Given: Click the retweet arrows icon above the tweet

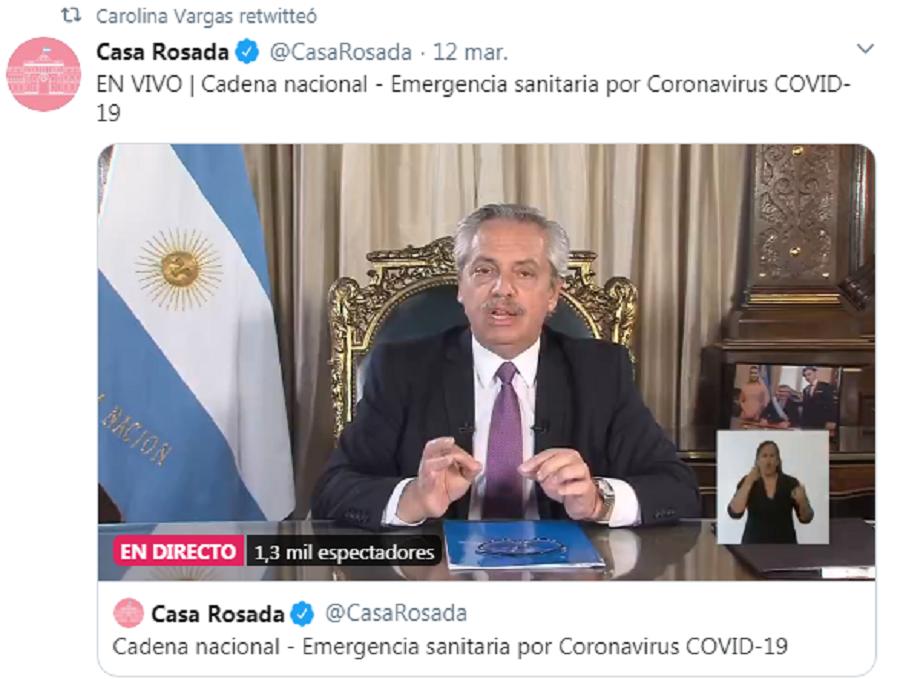Looking at the screenshot, I should pyautogui.click(x=71, y=16).
